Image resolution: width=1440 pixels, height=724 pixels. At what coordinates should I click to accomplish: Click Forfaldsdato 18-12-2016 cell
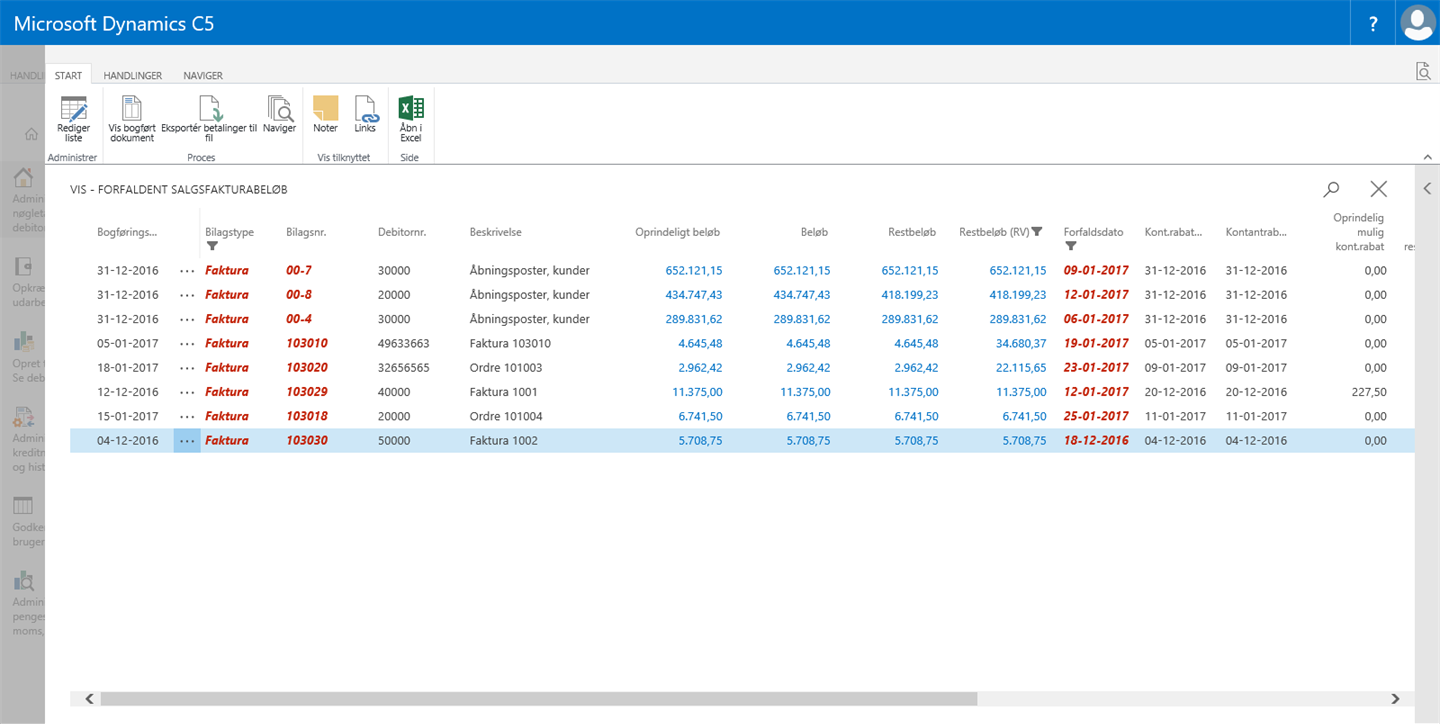1096,441
